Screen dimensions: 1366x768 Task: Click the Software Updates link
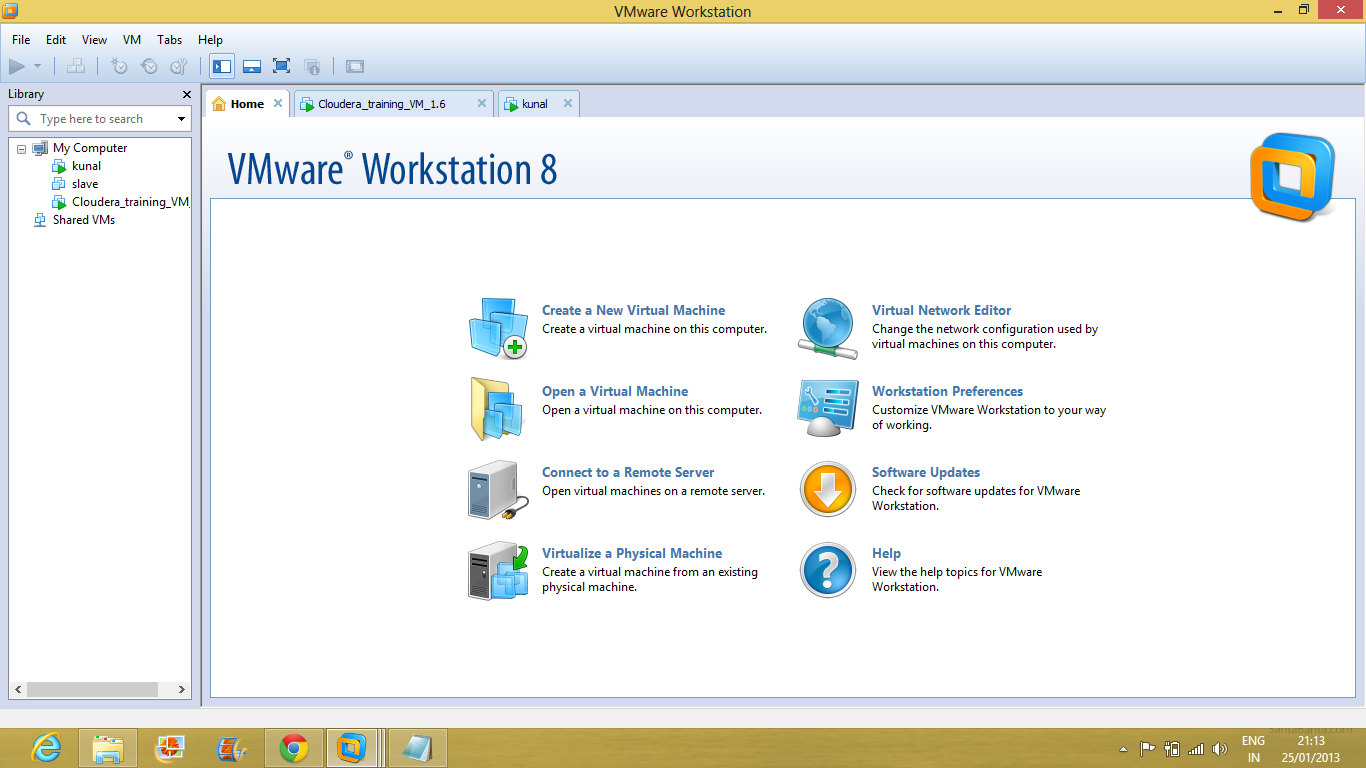926,473
